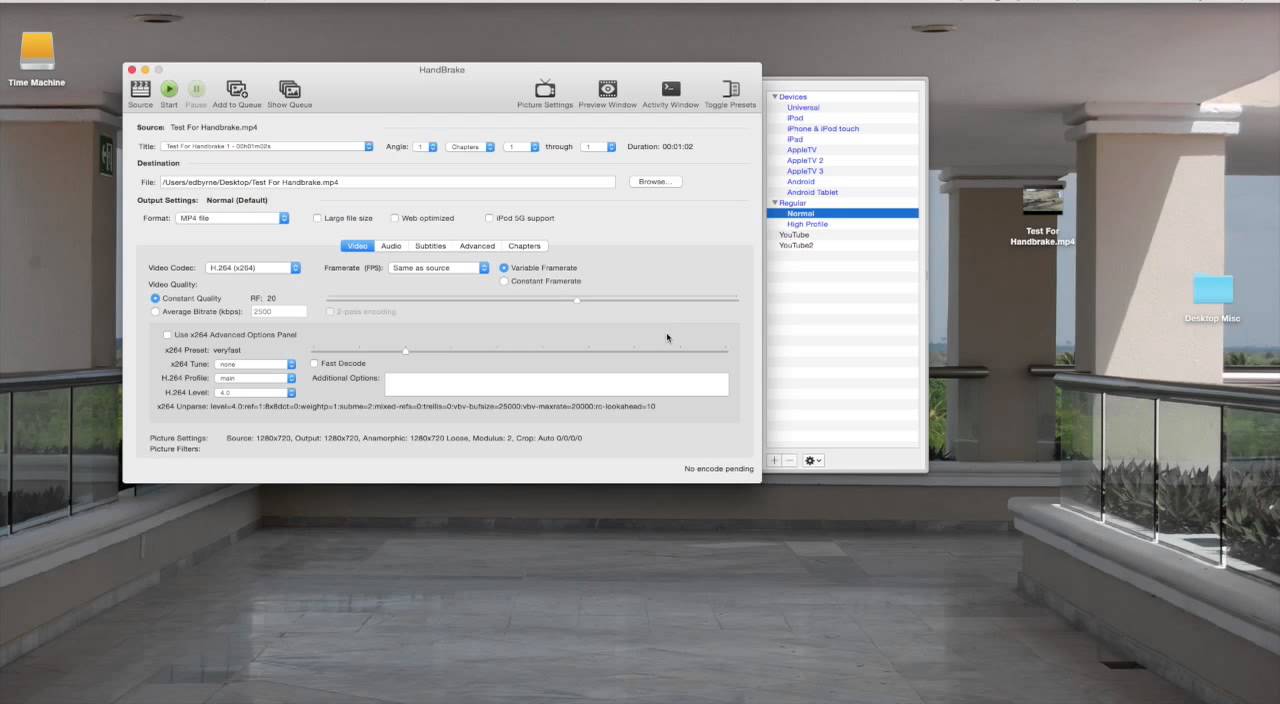Switch to the Video tab
The width and height of the screenshot is (1280, 704).
pos(357,246)
